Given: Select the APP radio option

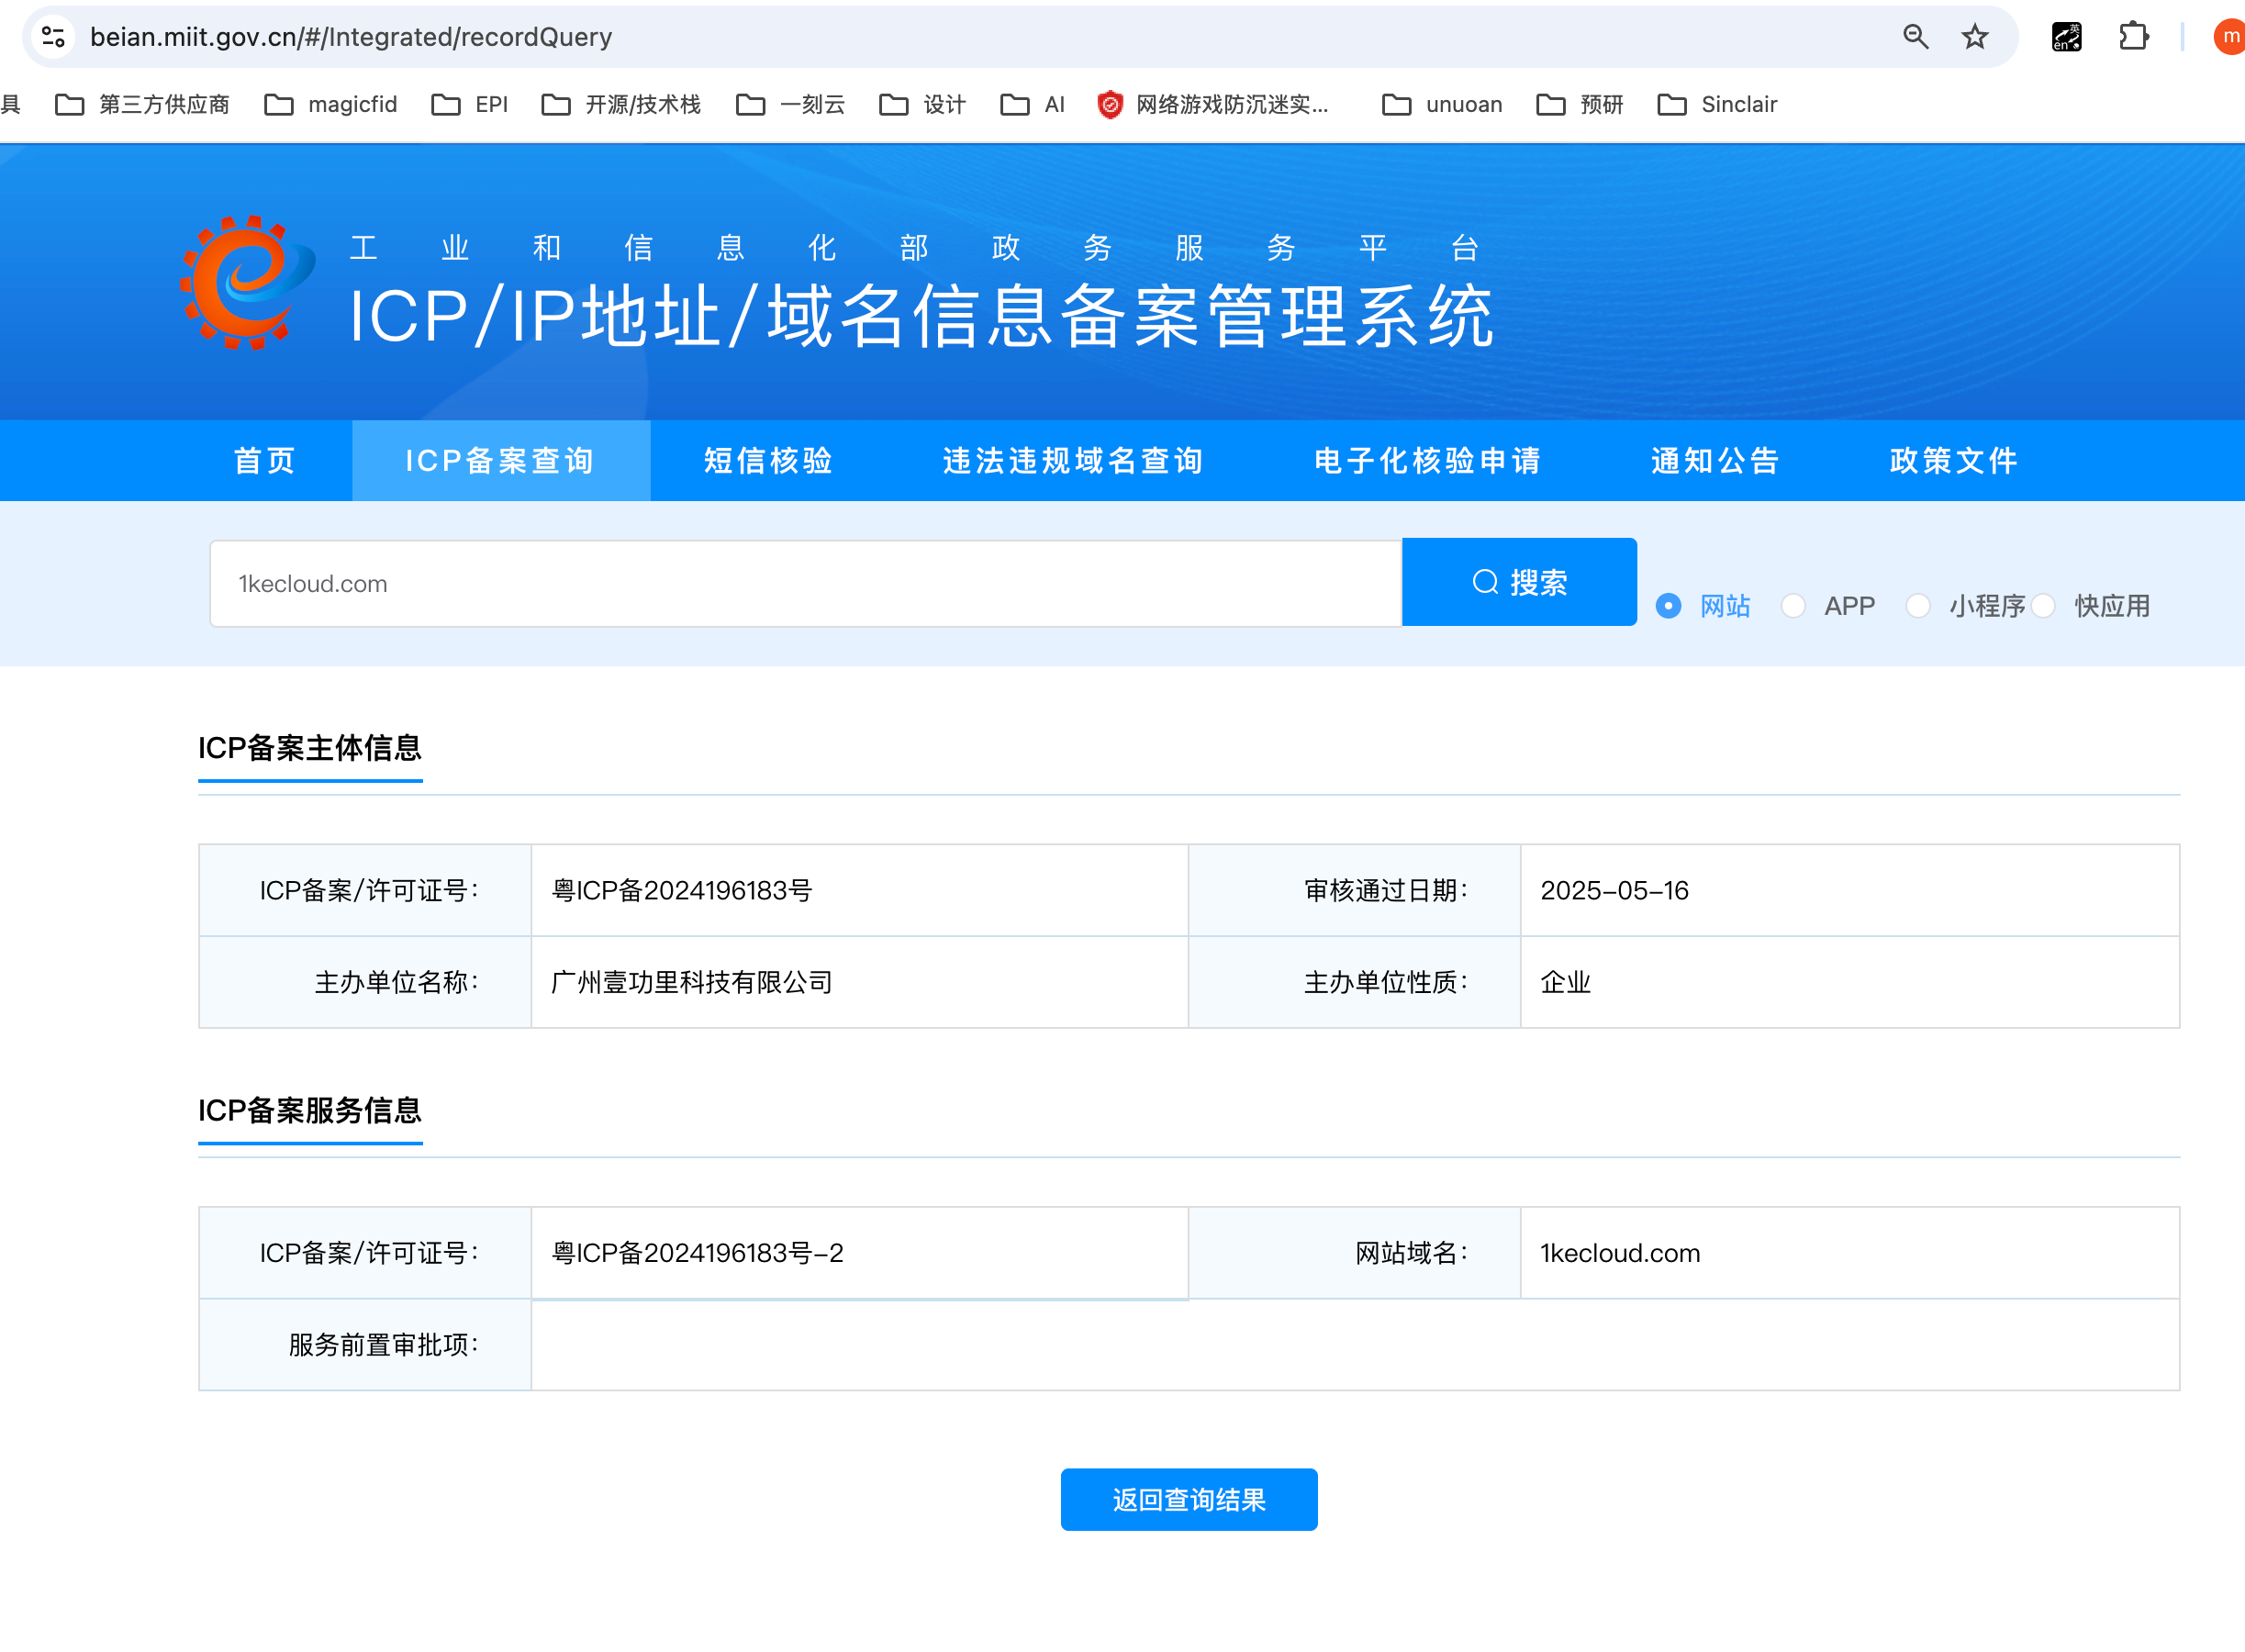Looking at the screenshot, I should (x=1793, y=606).
